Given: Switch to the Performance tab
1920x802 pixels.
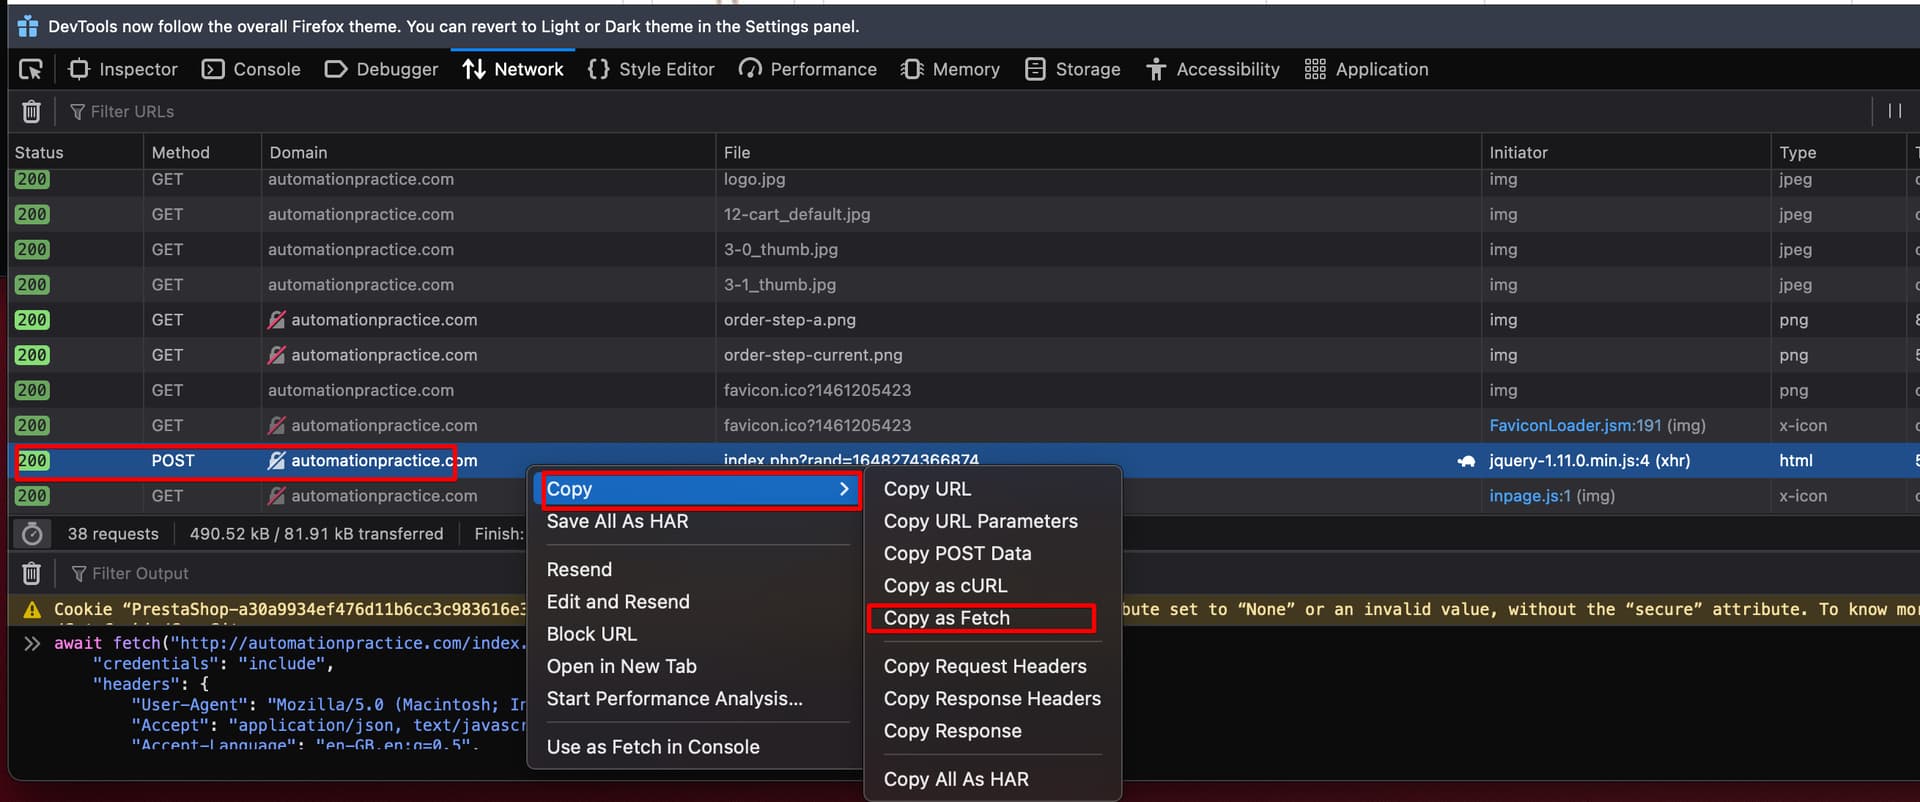Looking at the screenshot, I should pos(807,69).
